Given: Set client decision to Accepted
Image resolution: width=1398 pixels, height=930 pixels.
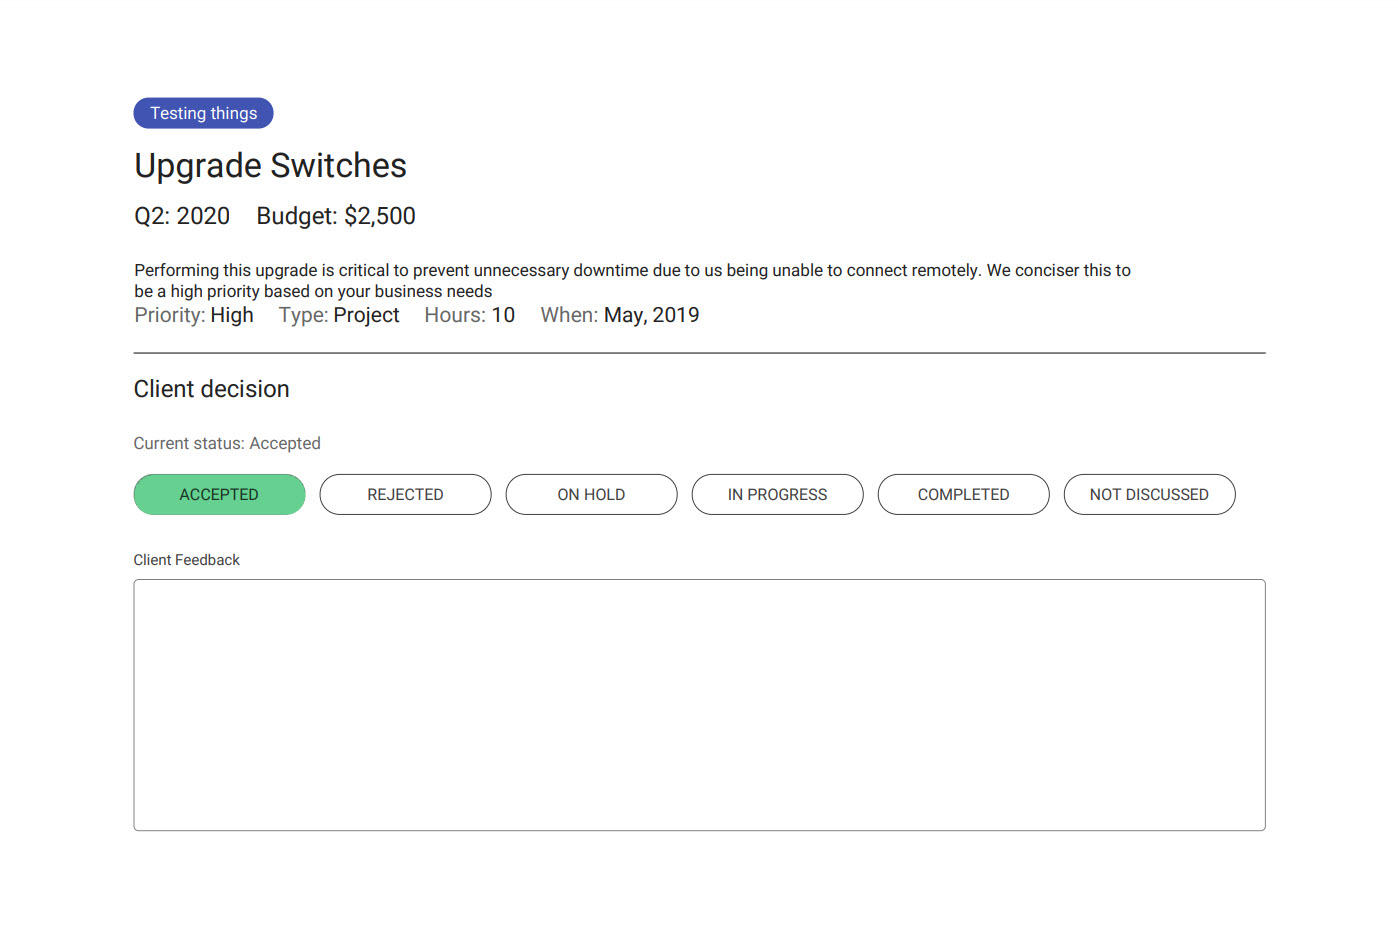Looking at the screenshot, I should 219,494.
